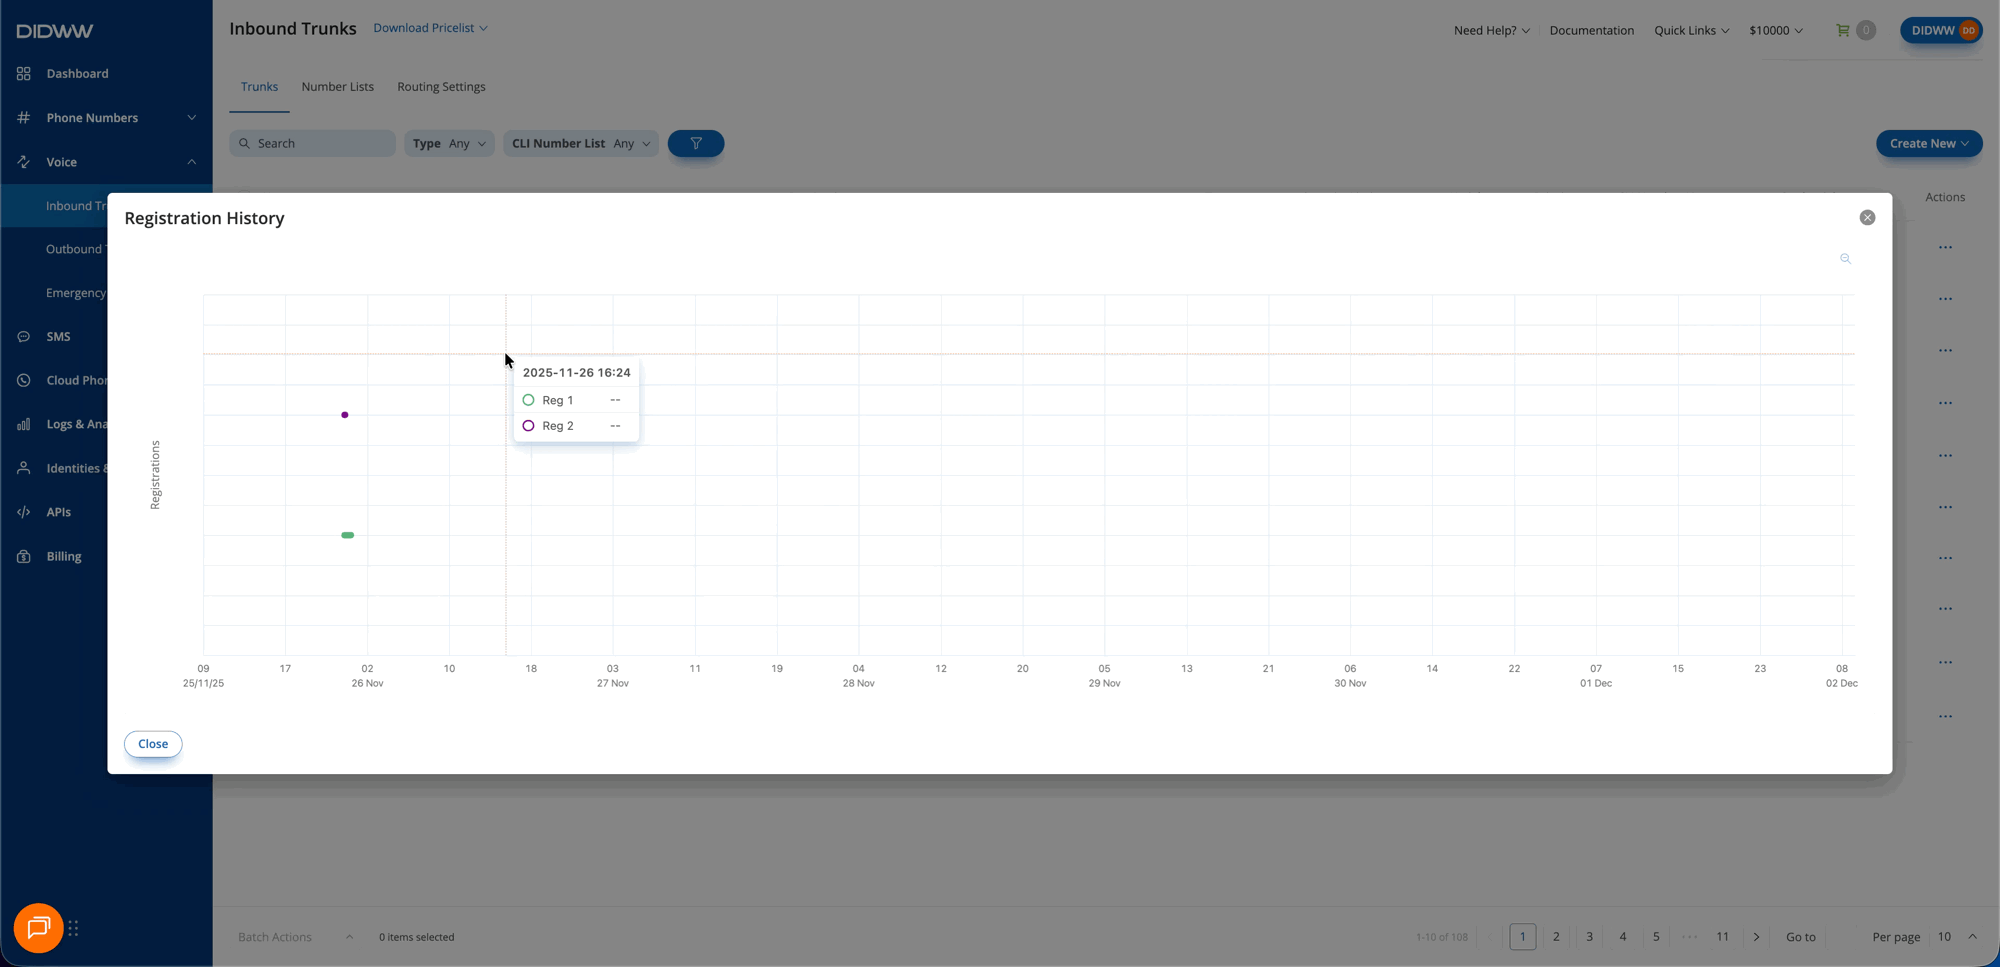Open the APIs sidebar section
This screenshot has height=967, width=2000.
click(x=58, y=512)
